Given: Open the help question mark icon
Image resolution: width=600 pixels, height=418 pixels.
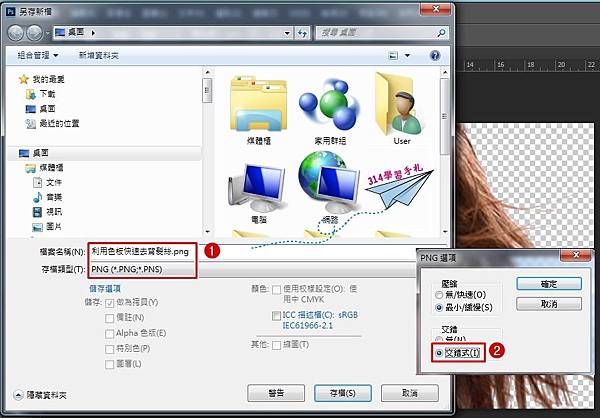Looking at the screenshot, I should coord(435,56).
